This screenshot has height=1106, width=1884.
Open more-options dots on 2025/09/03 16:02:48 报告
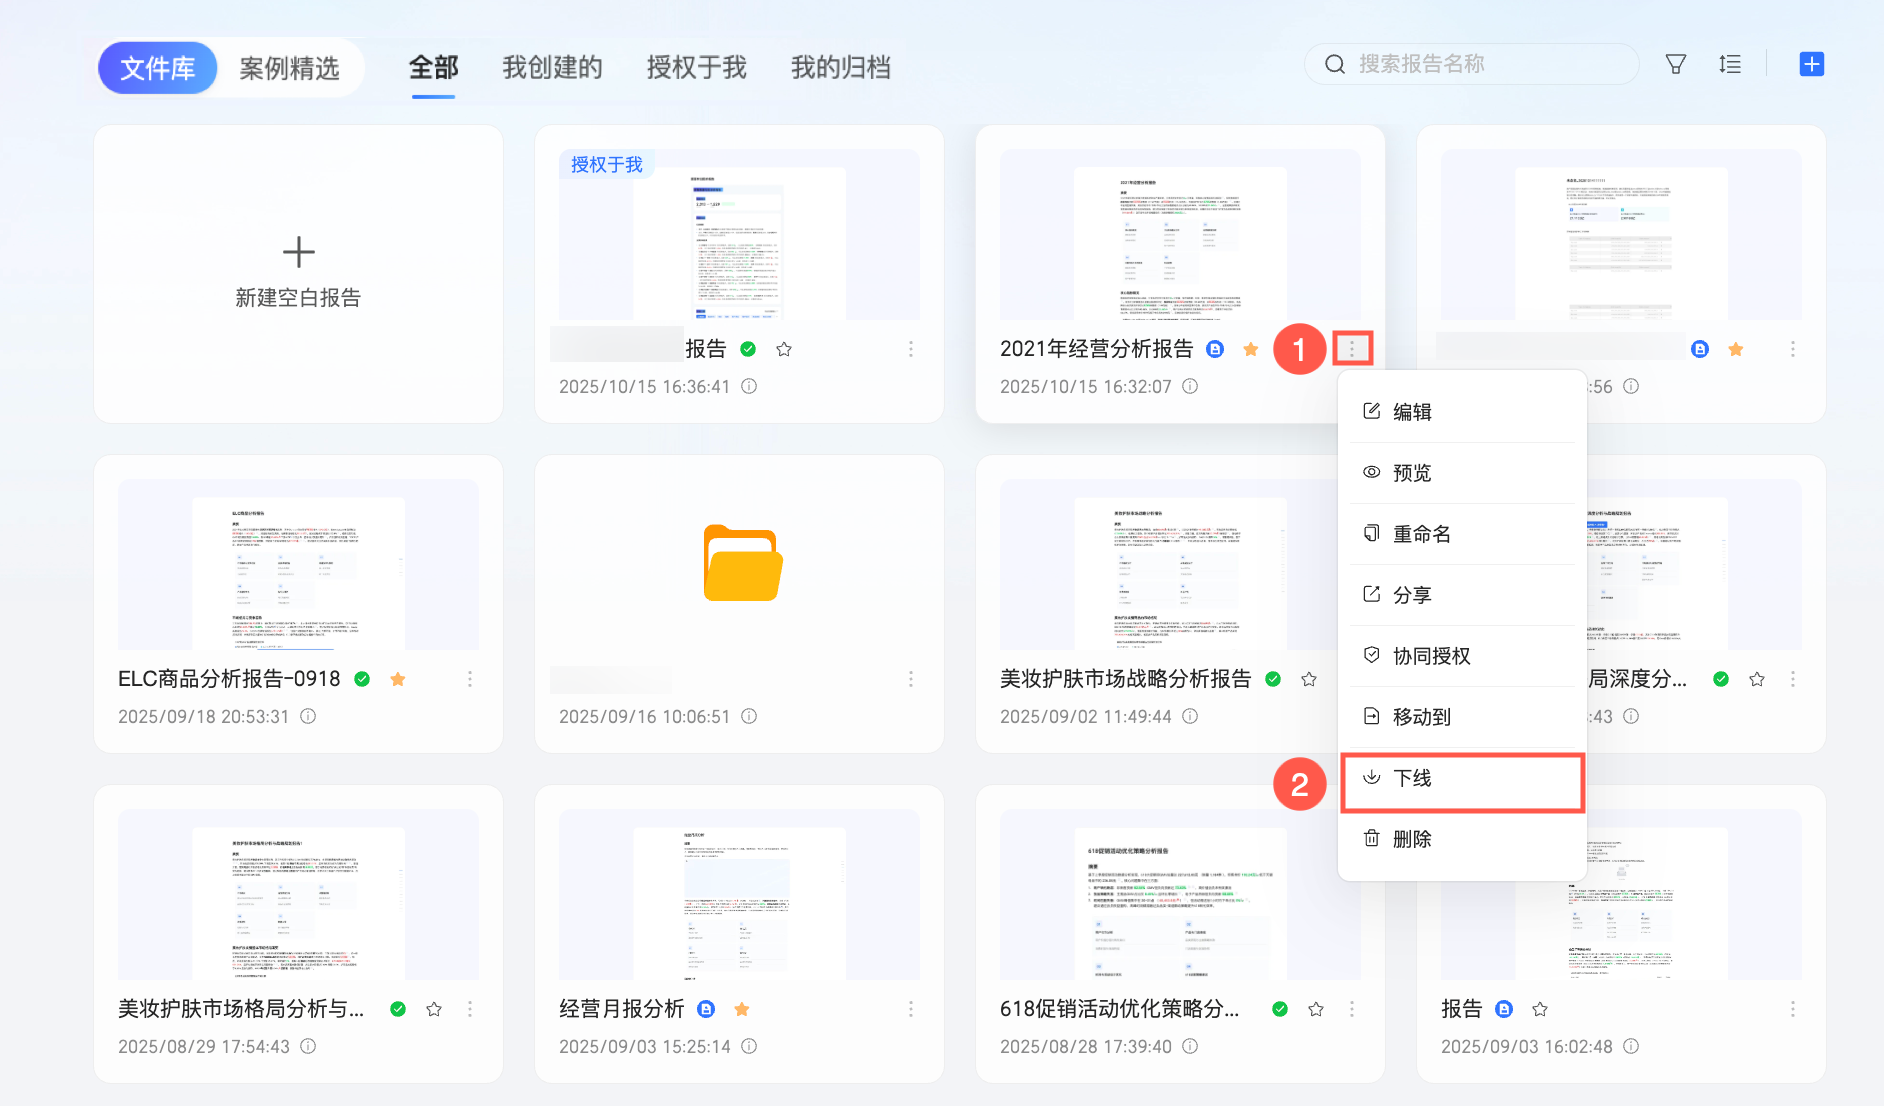point(1793,1009)
